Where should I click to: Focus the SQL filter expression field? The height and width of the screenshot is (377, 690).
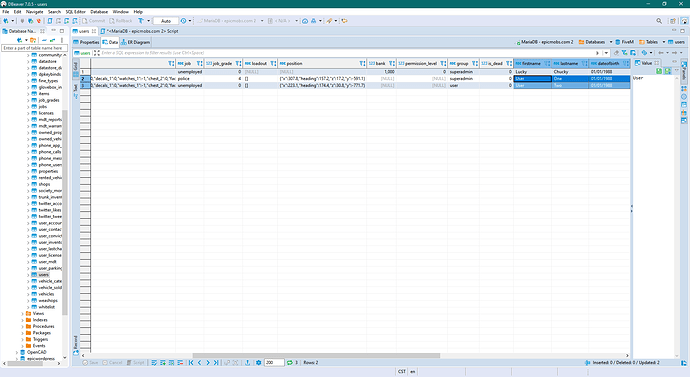[x=348, y=53]
